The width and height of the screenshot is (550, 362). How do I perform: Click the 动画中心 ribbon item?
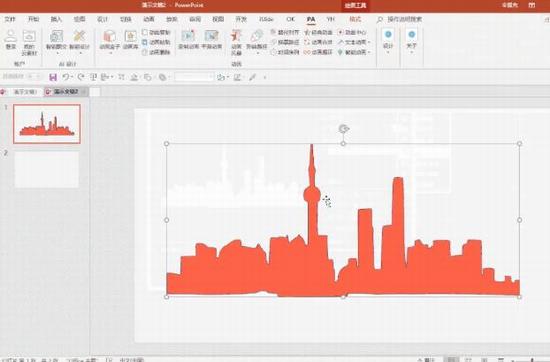pos(352,32)
